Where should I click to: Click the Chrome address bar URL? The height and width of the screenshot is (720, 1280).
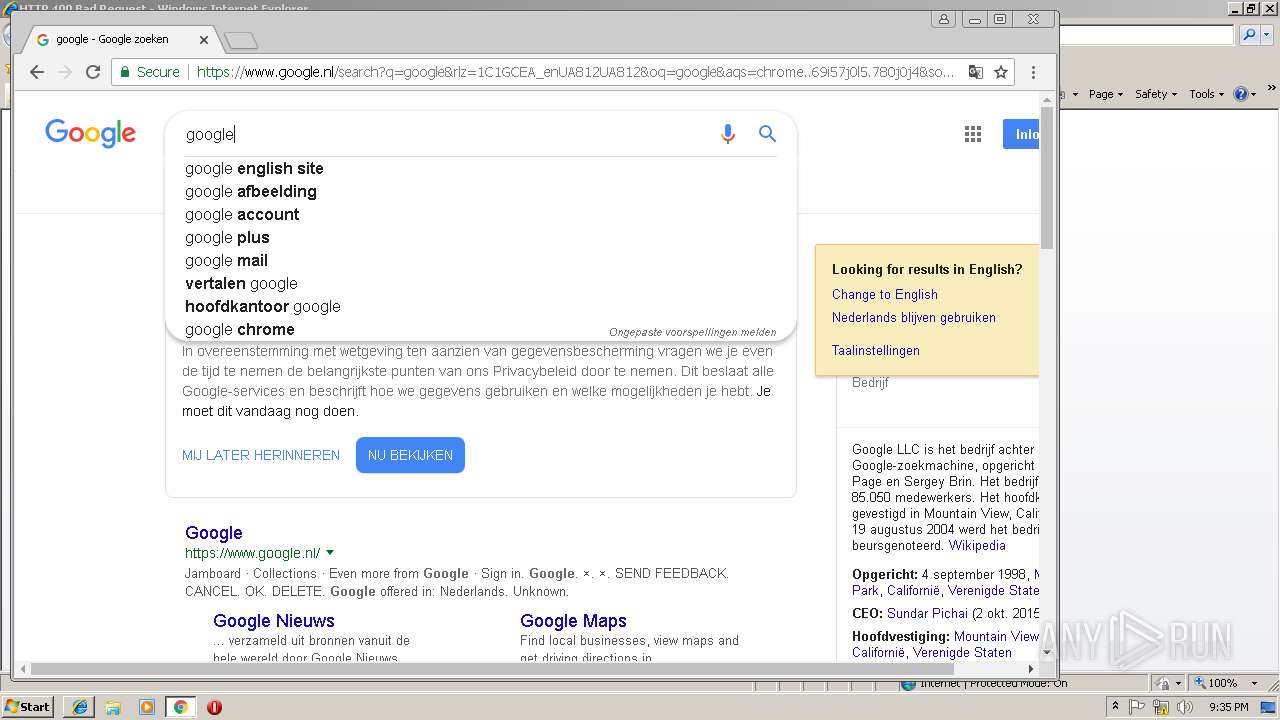(x=575, y=72)
